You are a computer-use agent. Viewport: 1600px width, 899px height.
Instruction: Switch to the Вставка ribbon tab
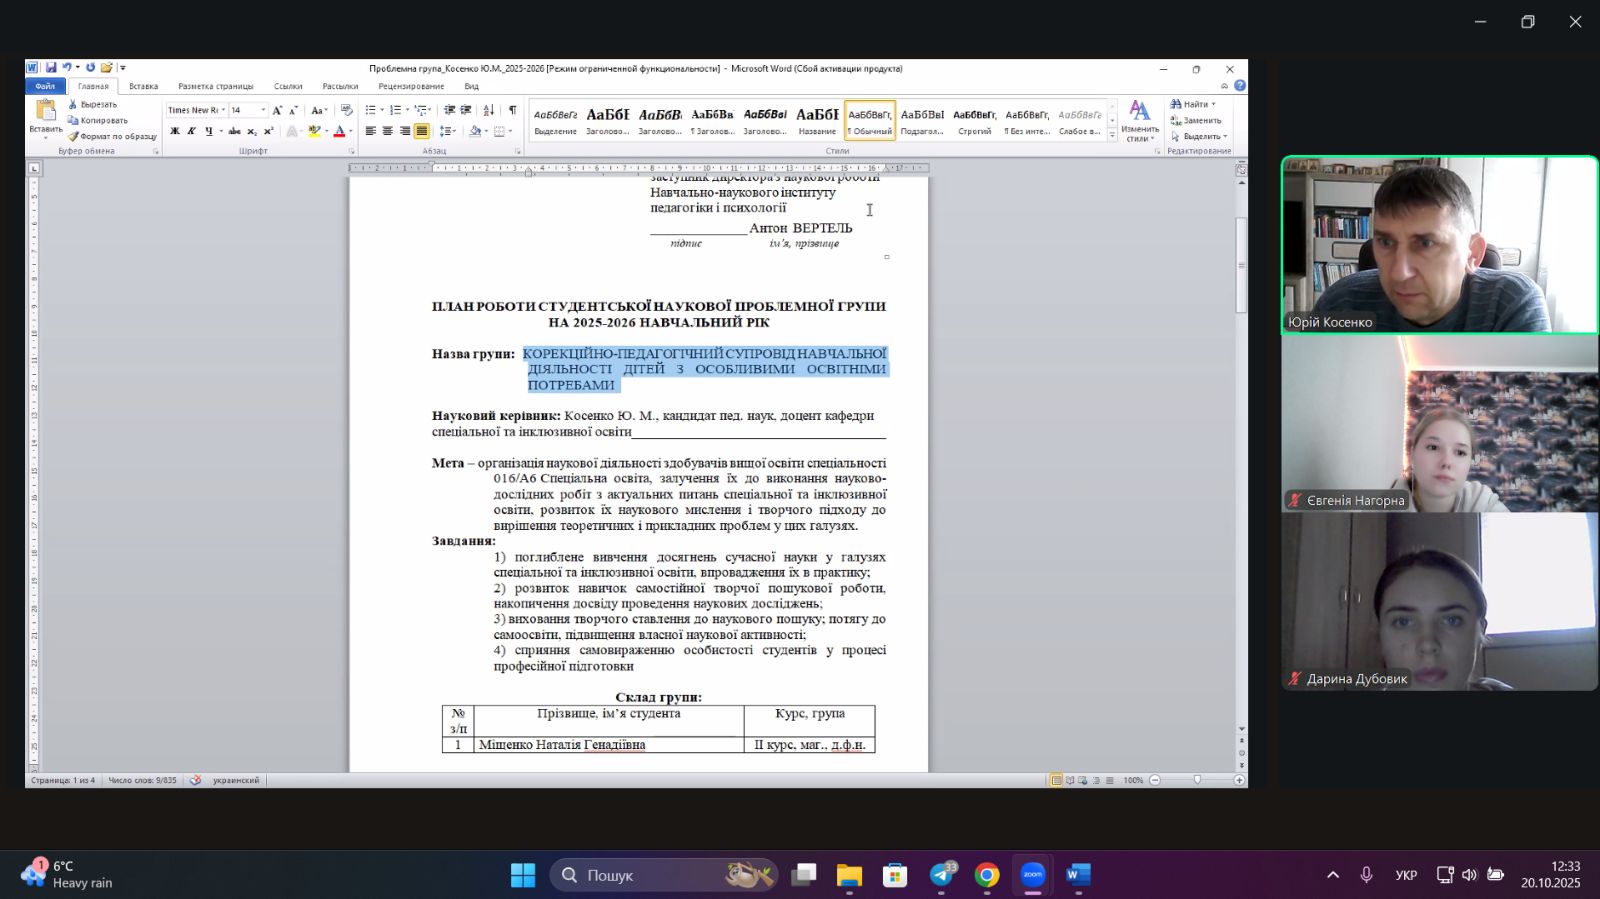pos(143,86)
